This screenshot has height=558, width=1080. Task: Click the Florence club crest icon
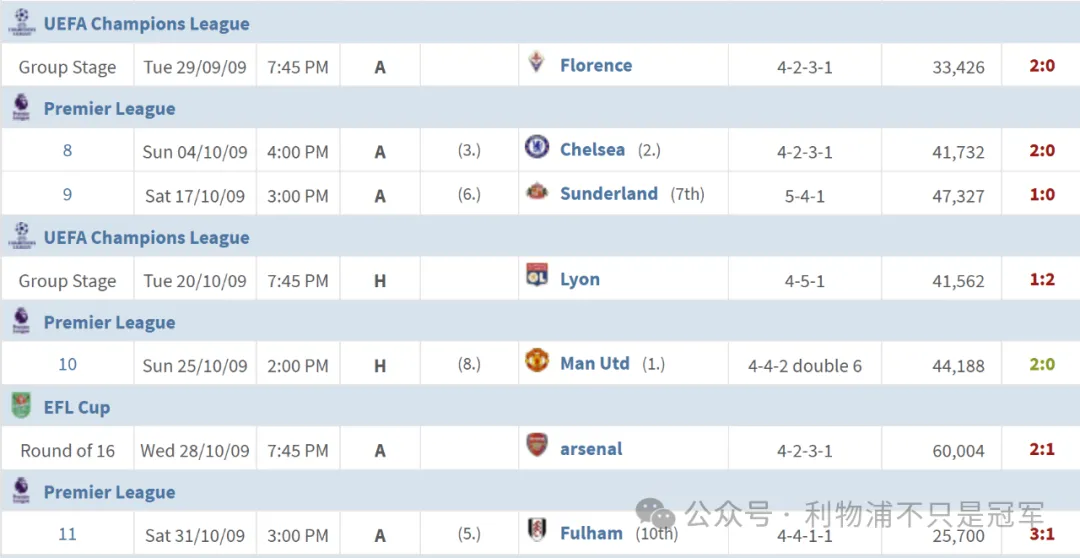tap(537, 64)
